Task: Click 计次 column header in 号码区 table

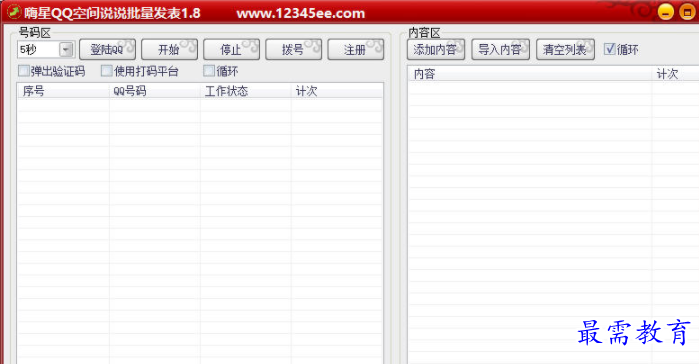Action: [x=337, y=91]
